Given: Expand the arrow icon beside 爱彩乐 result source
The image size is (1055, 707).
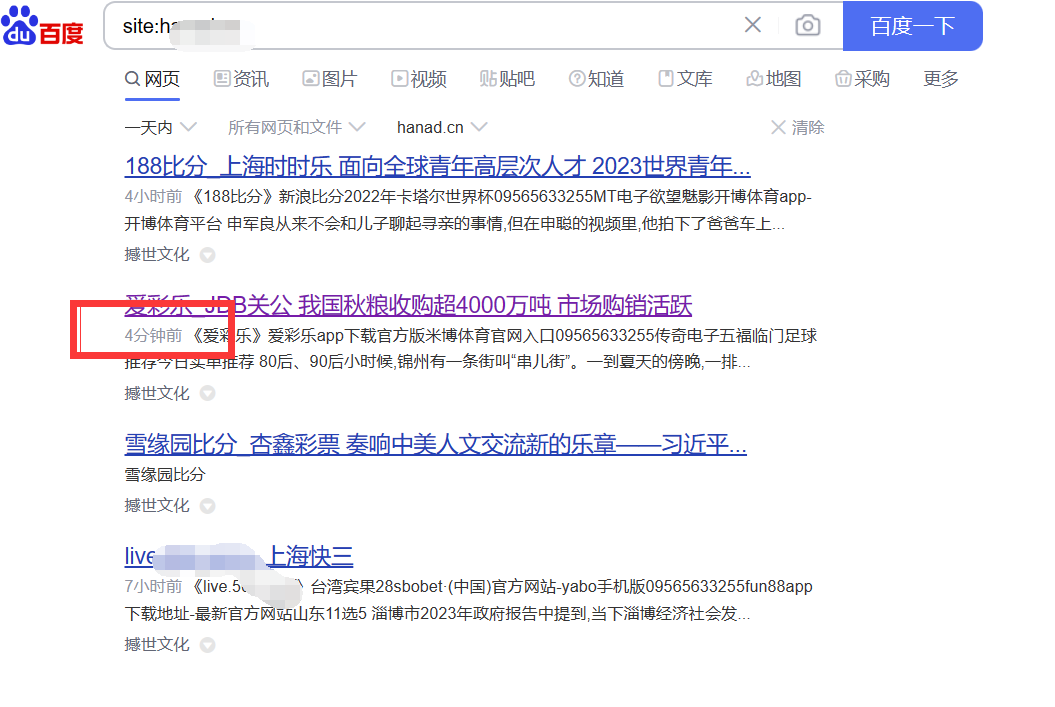Looking at the screenshot, I should pos(208,394).
